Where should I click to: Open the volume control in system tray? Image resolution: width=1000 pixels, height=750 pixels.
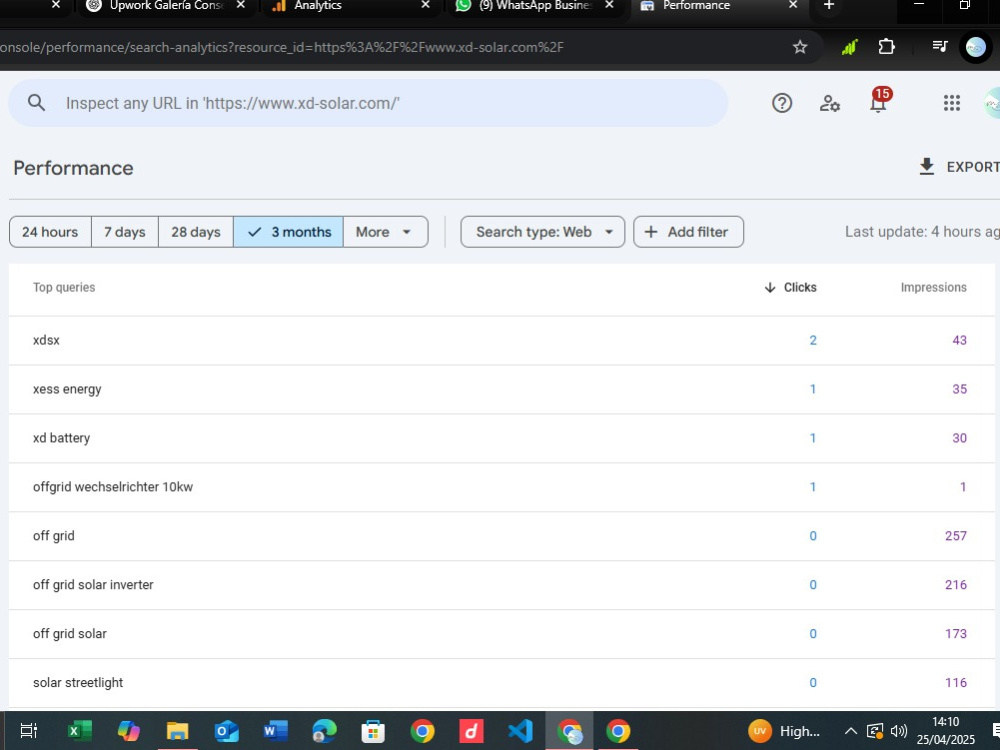tap(899, 731)
